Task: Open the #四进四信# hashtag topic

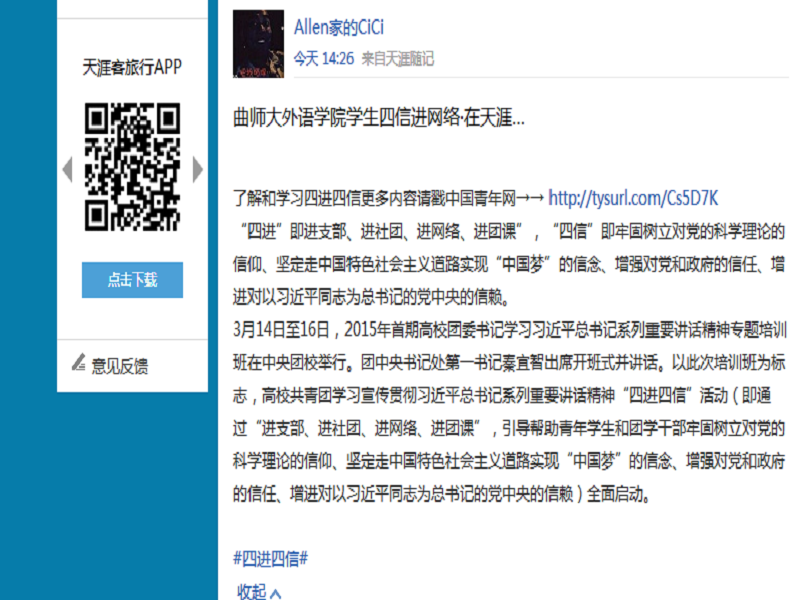Action: point(270,559)
